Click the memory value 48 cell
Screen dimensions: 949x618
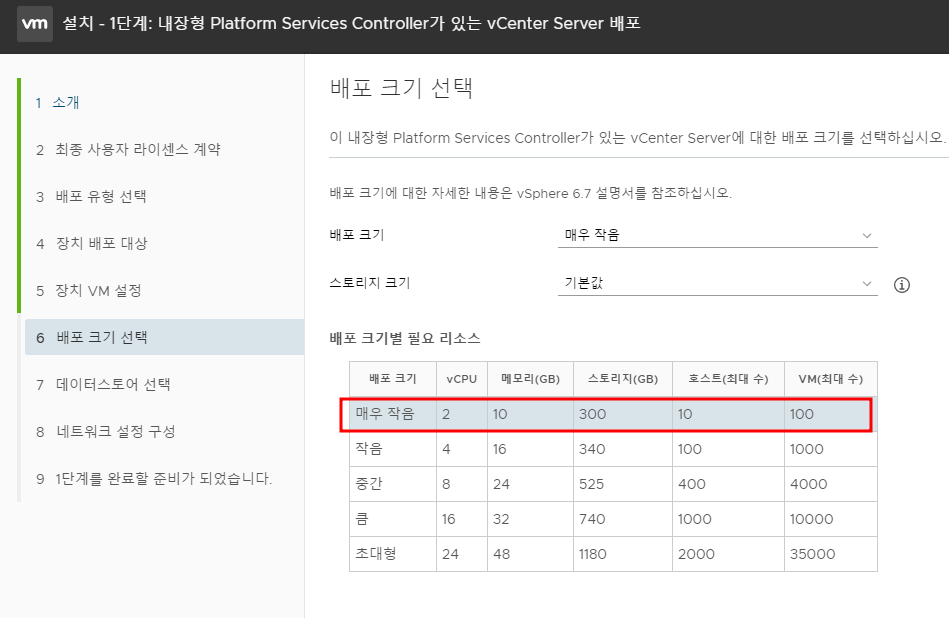[530, 554]
